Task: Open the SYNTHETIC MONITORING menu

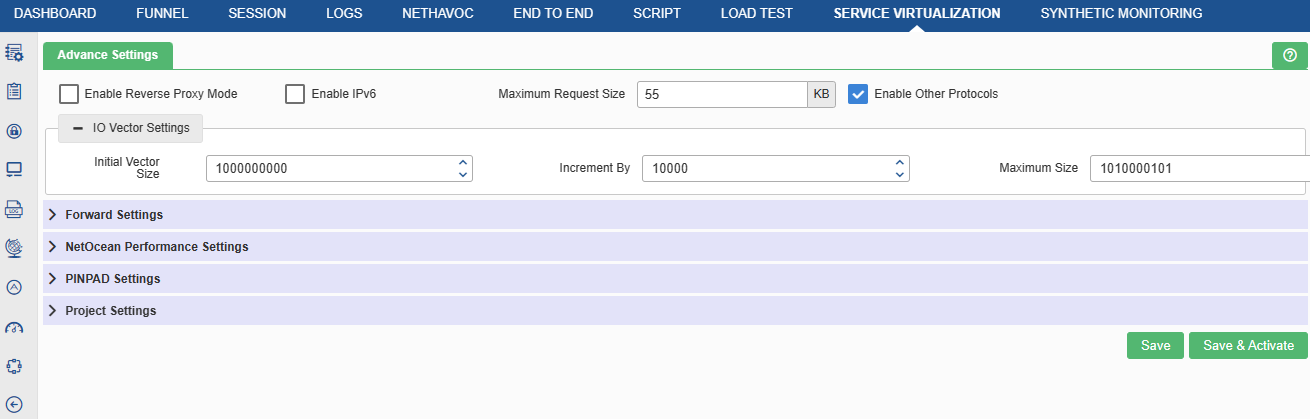Action: pyautogui.click(x=1121, y=14)
